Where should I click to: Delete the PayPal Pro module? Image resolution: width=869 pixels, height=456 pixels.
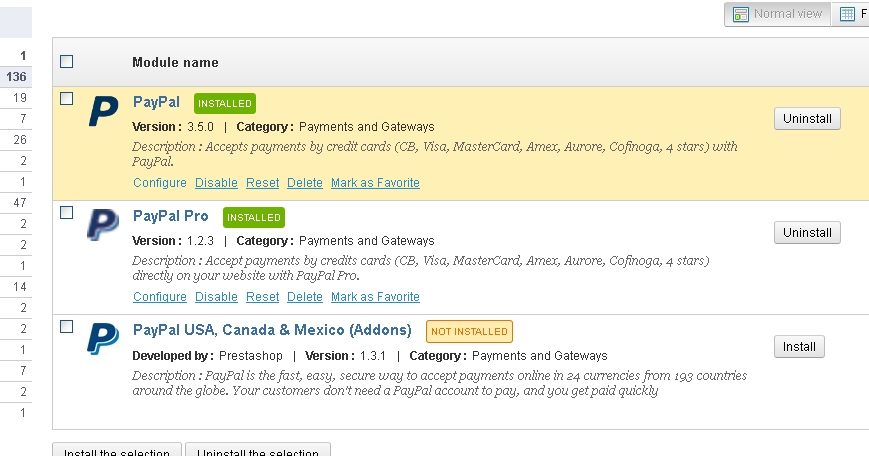pos(305,297)
